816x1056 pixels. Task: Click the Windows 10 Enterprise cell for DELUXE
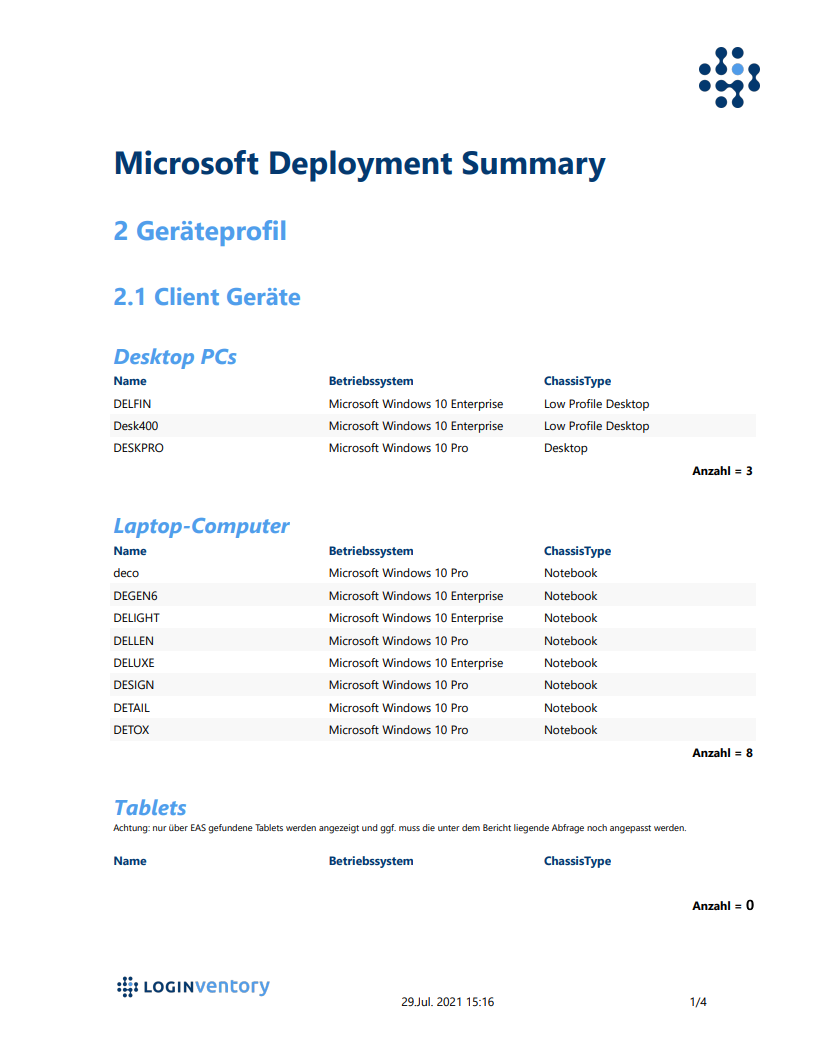coord(416,663)
